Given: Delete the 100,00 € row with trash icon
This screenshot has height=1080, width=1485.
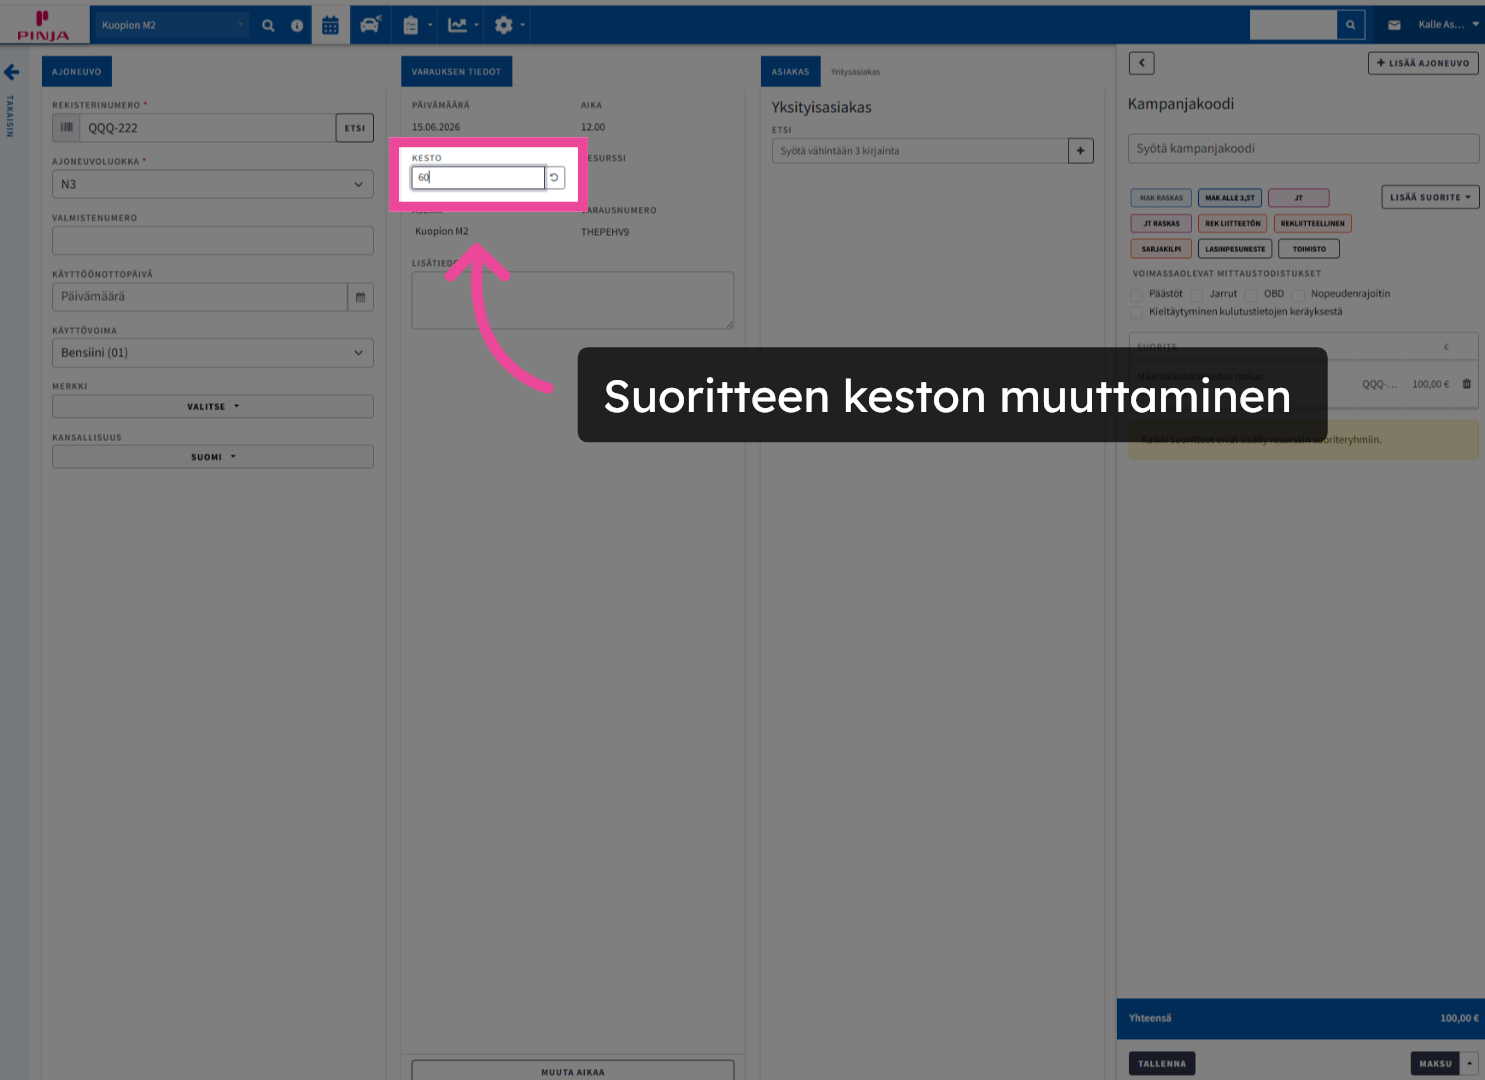Looking at the screenshot, I should 1466,384.
